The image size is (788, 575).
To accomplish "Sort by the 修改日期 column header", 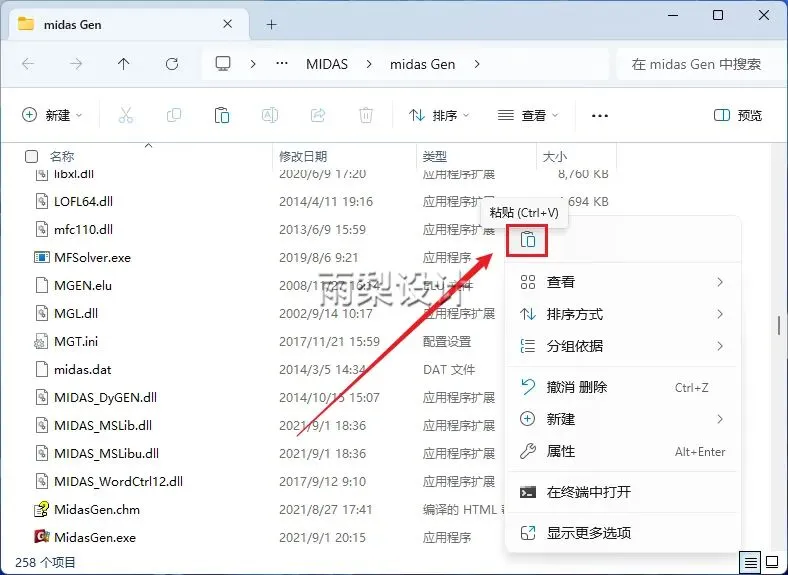I will point(303,157).
